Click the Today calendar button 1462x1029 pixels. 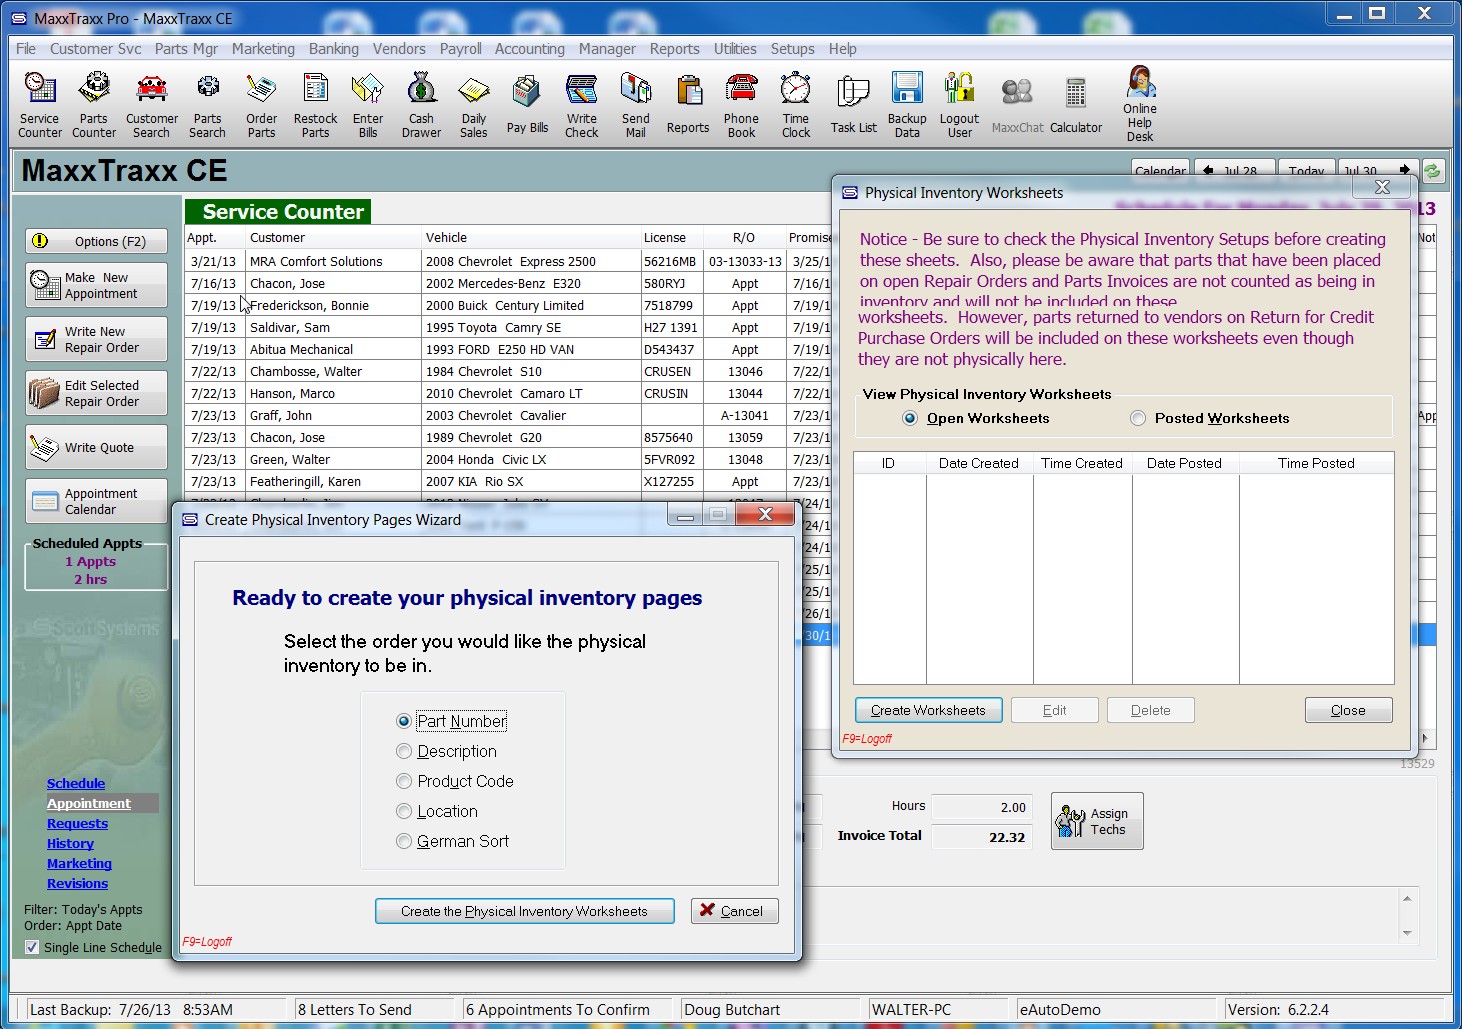coord(1306,170)
